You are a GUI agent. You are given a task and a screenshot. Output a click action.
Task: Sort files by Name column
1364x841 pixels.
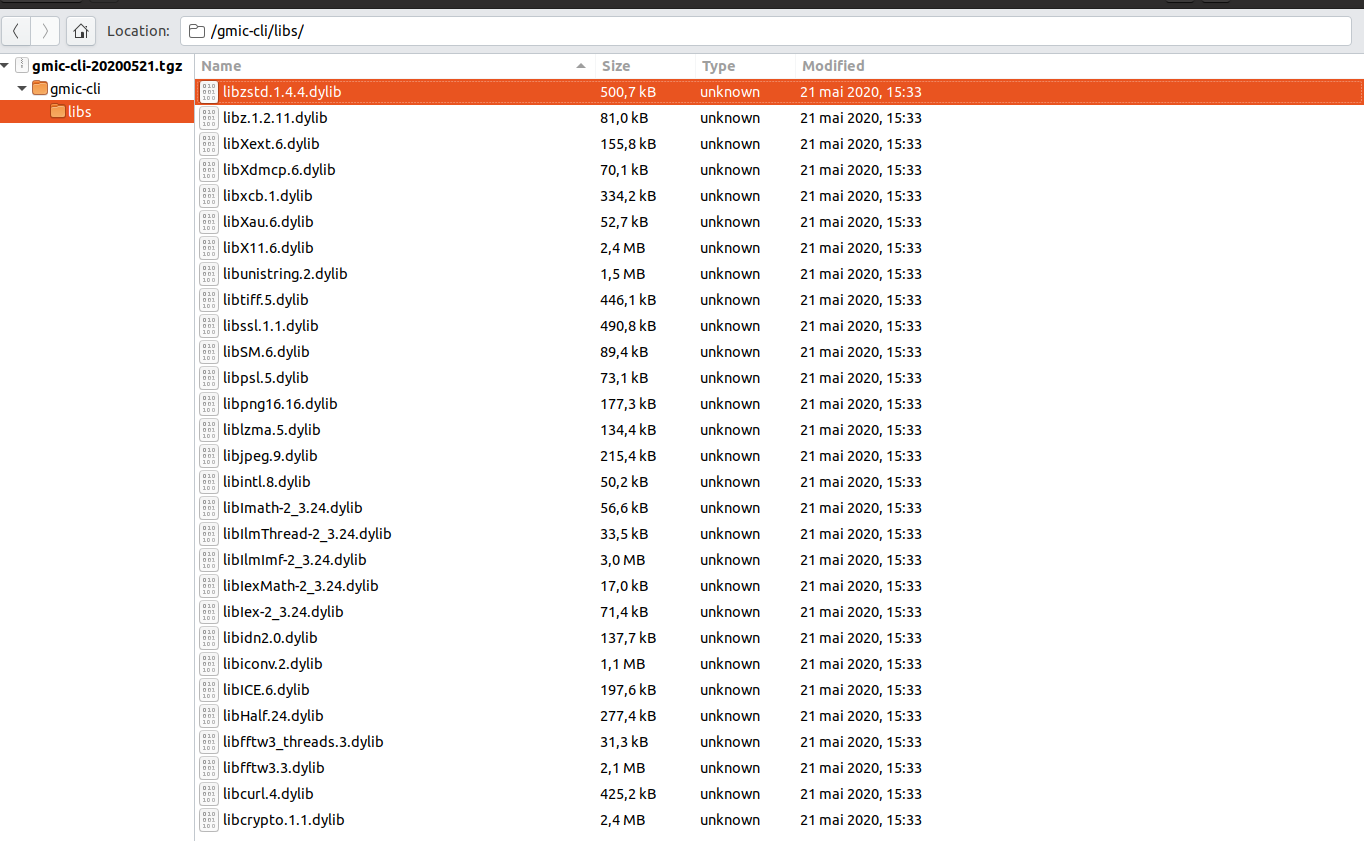(x=393, y=66)
